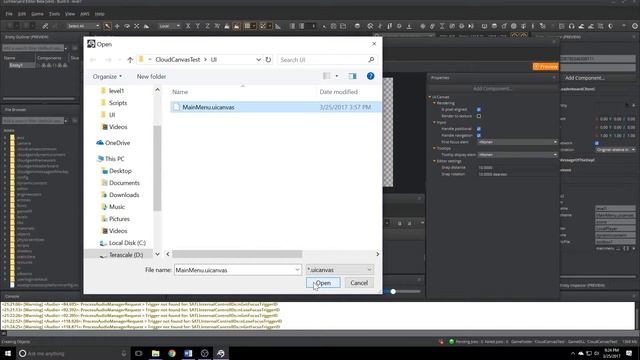Toggle the Handle navigation checkbox
640x360 pixels.
pyautogui.click(x=479, y=135)
